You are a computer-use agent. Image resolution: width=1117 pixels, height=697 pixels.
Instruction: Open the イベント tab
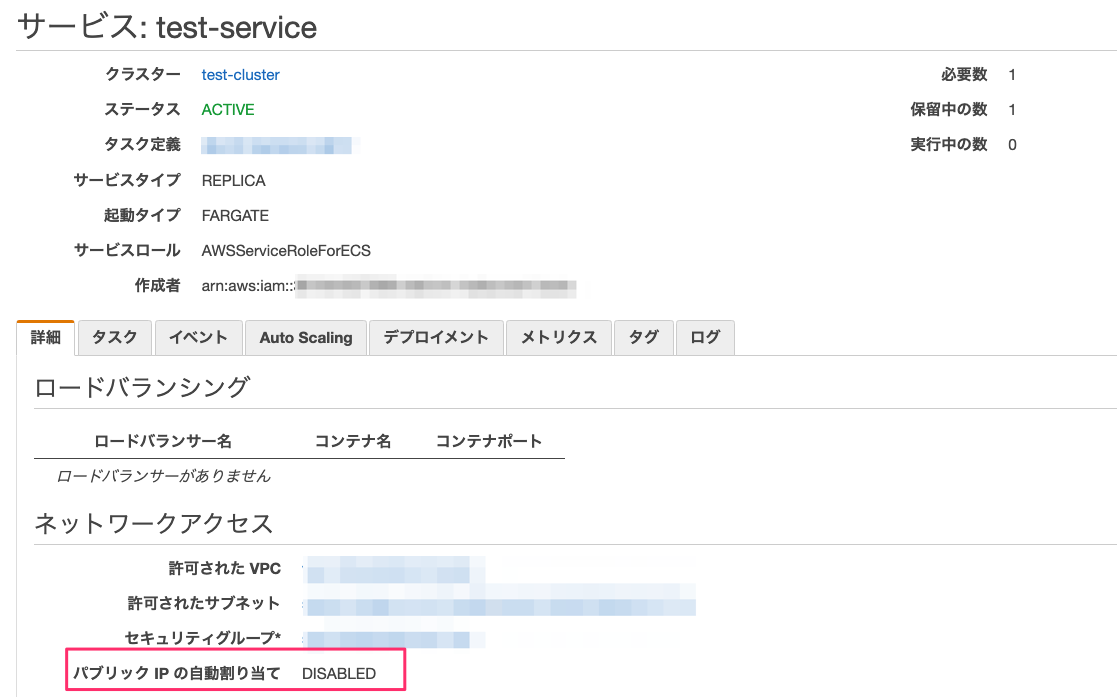click(x=198, y=338)
